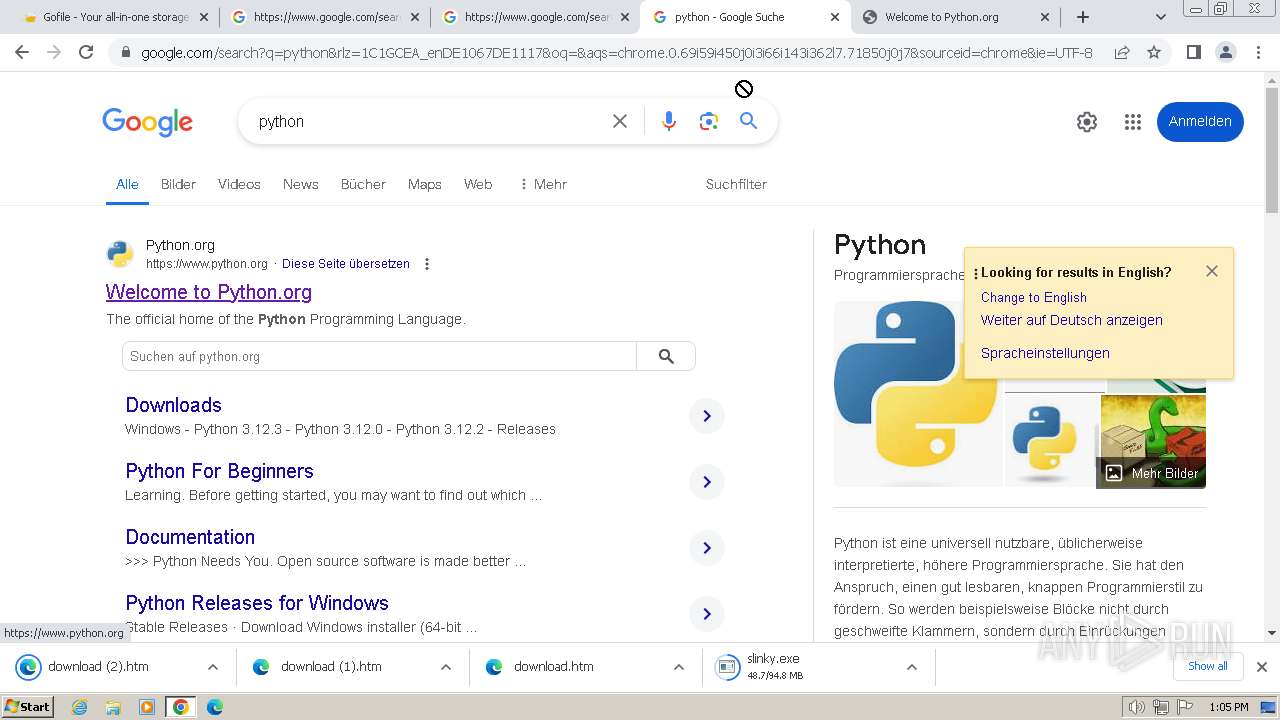Expand the Downloads sitelink arrow

coord(707,416)
